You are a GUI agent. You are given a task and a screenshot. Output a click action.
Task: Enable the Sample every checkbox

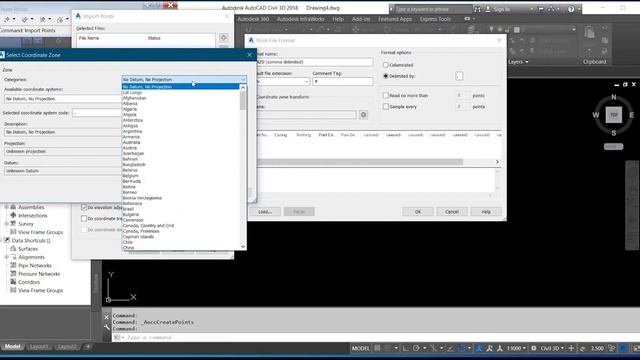[x=385, y=107]
